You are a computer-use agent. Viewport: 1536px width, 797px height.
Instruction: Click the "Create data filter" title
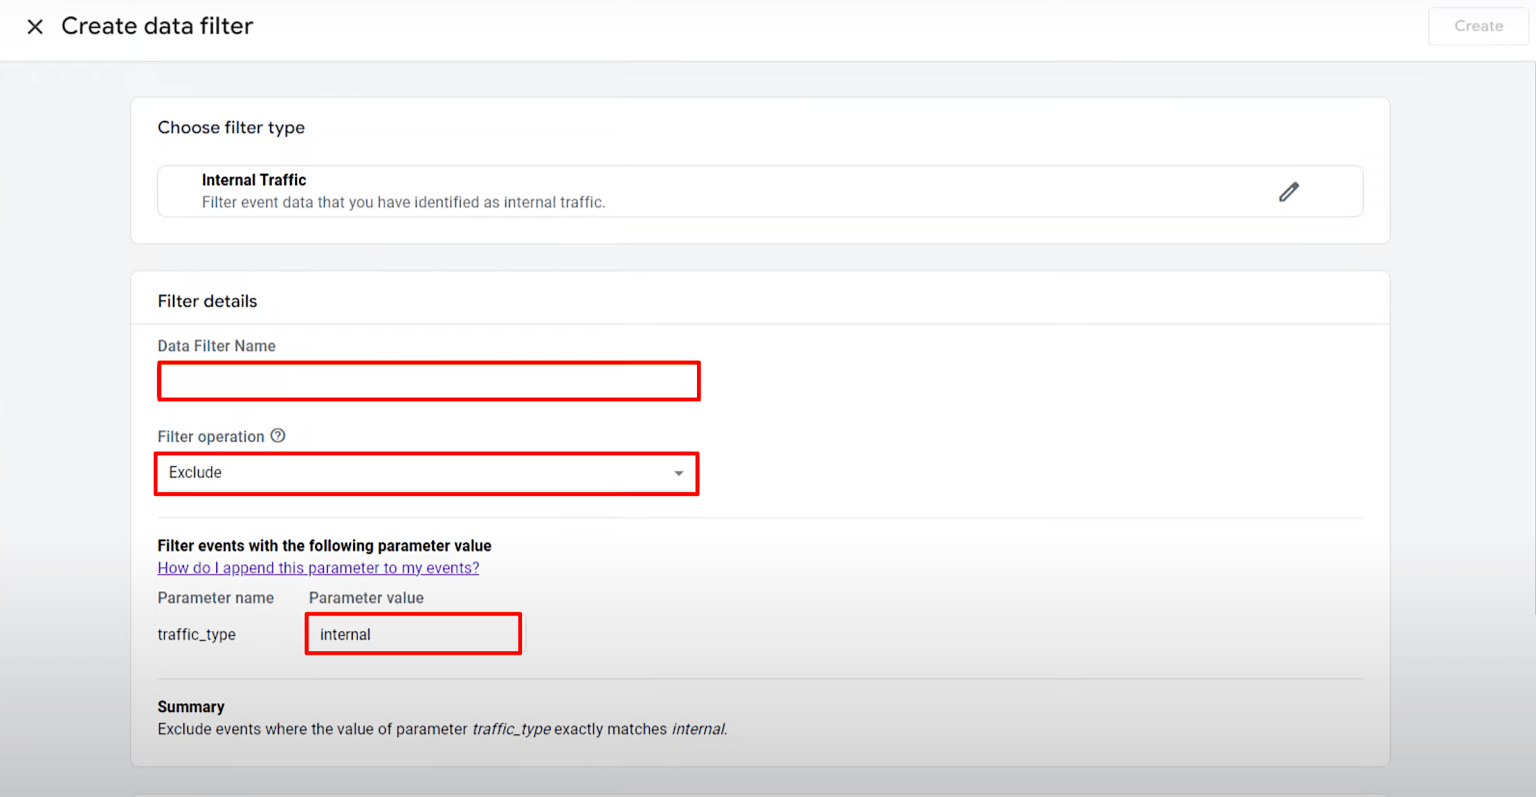pos(157,26)
